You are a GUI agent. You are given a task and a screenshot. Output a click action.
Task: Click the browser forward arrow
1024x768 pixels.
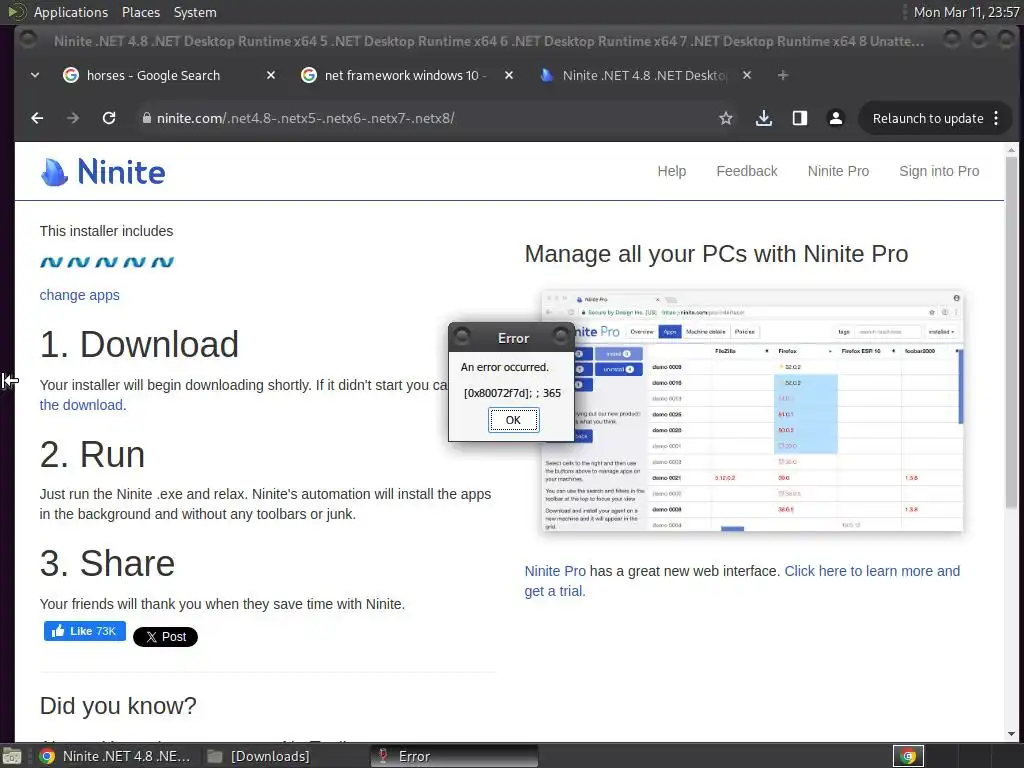(x=72, y=118)
